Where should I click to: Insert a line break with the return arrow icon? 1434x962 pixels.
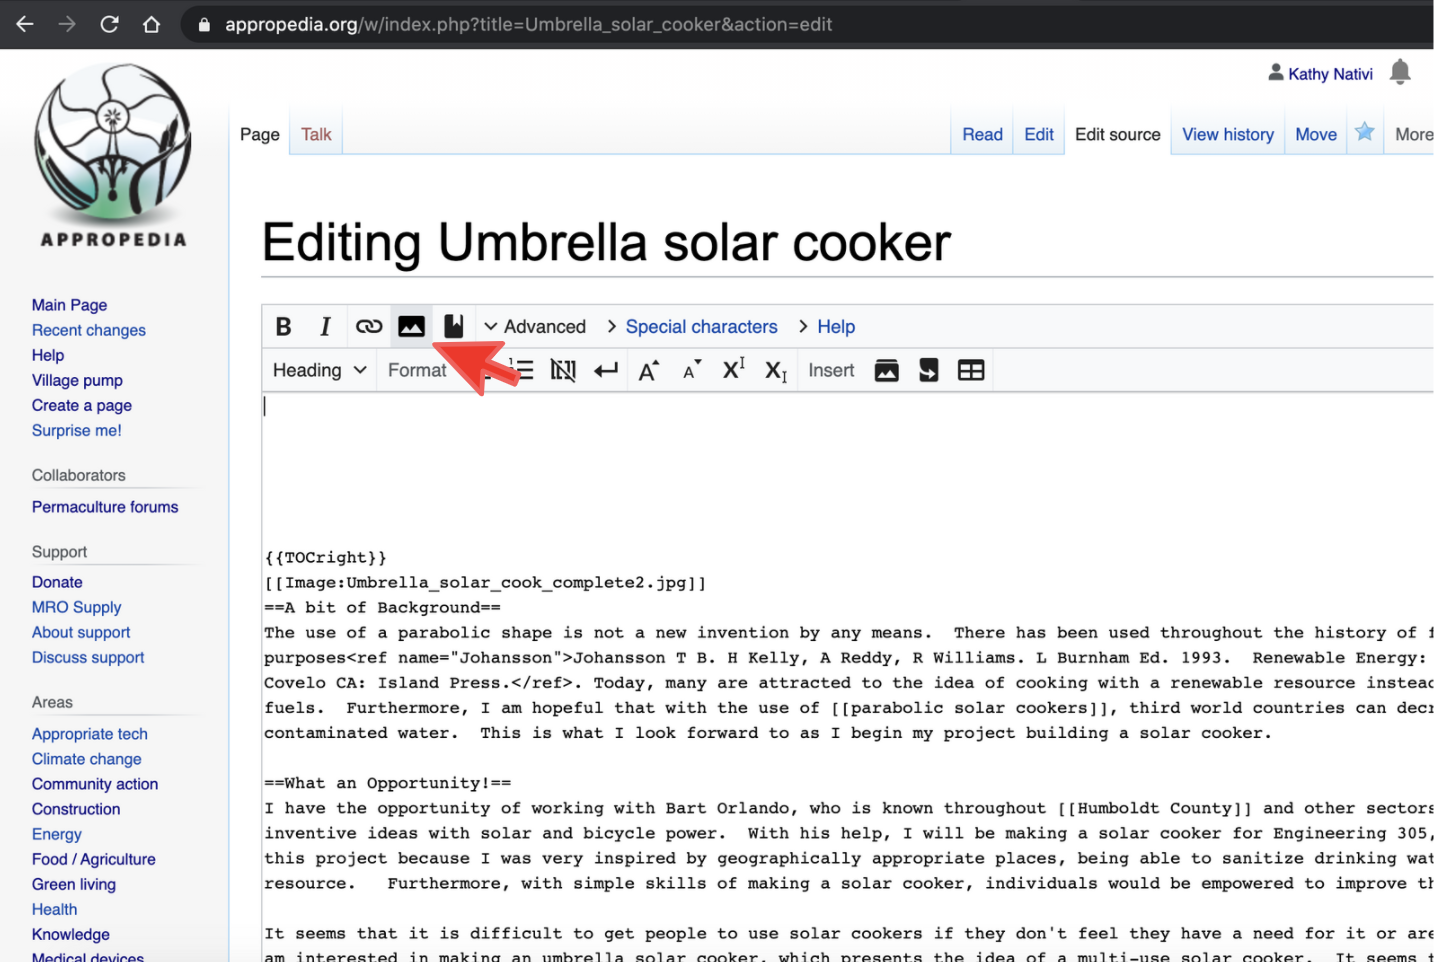[x=606, y=371]
